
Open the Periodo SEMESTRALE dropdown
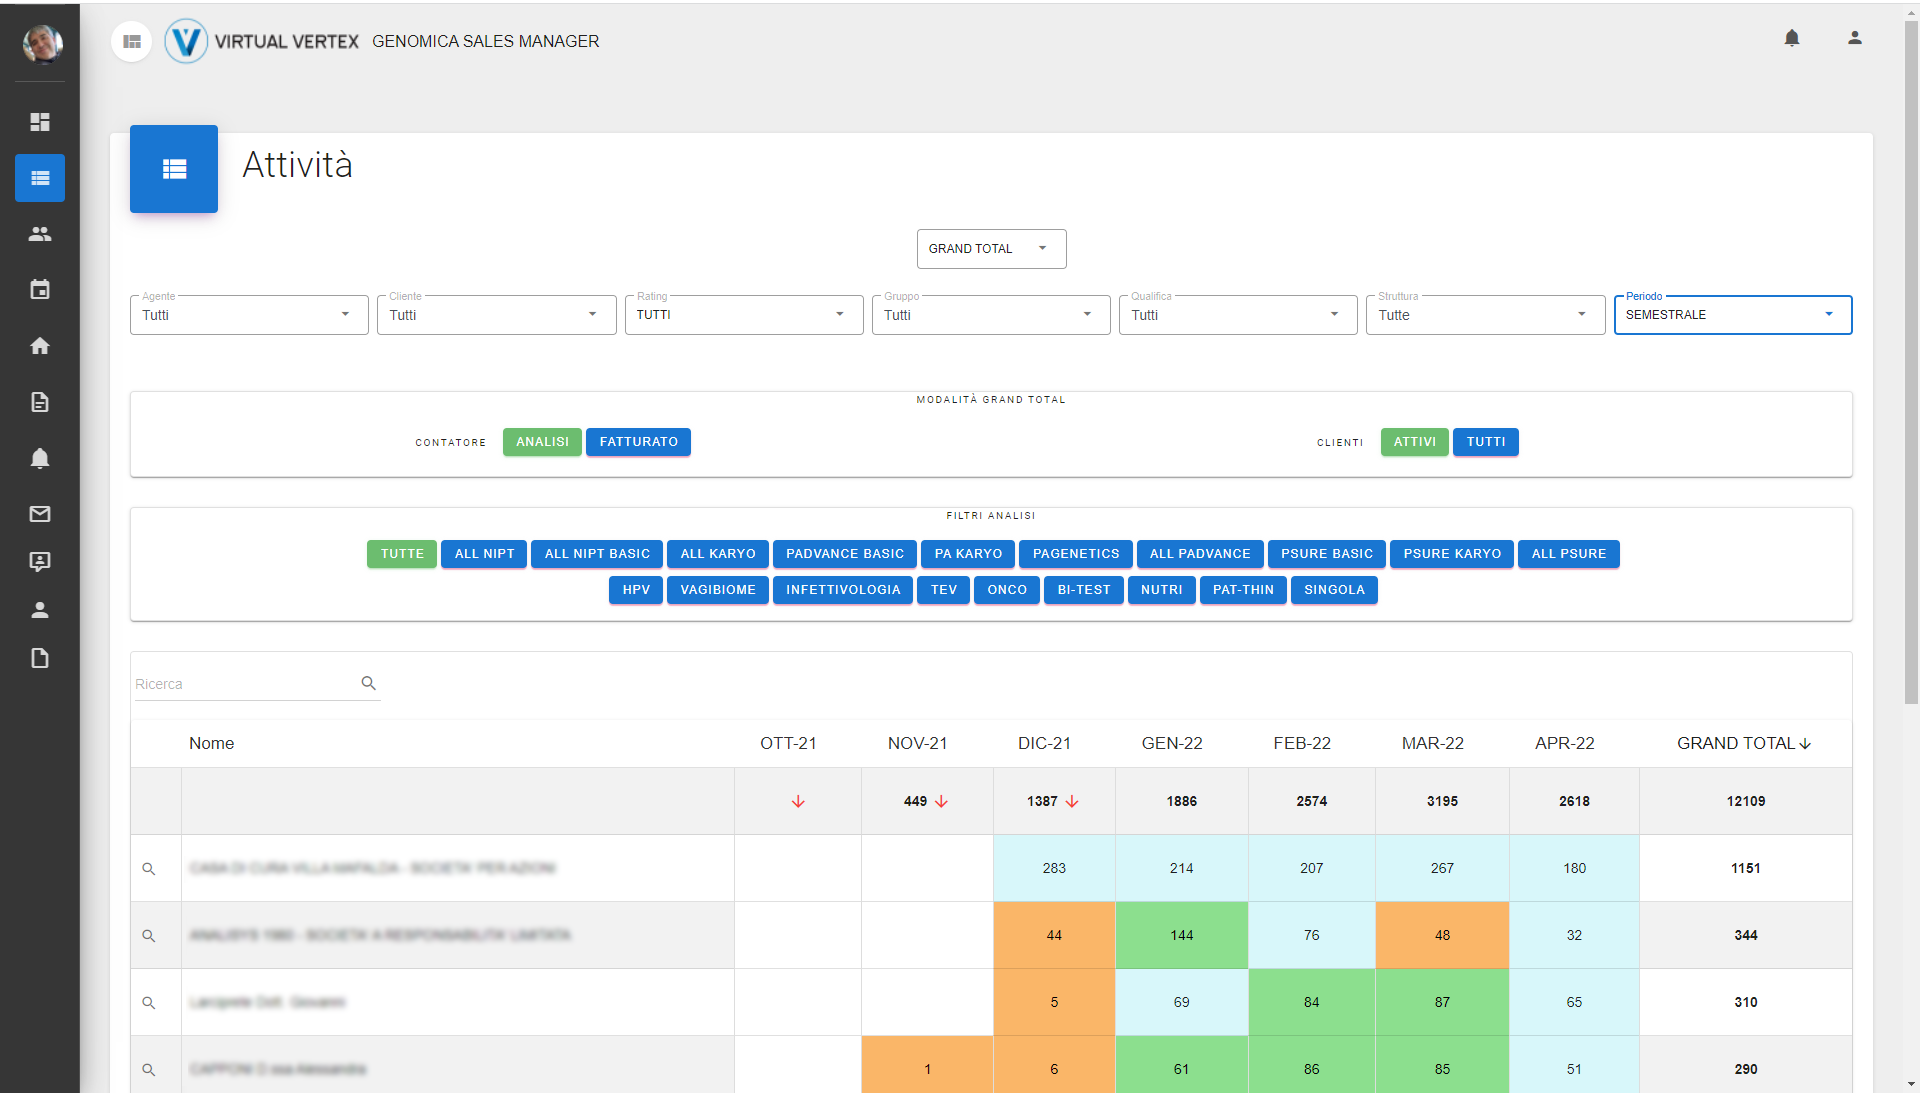coord(1733,315)
